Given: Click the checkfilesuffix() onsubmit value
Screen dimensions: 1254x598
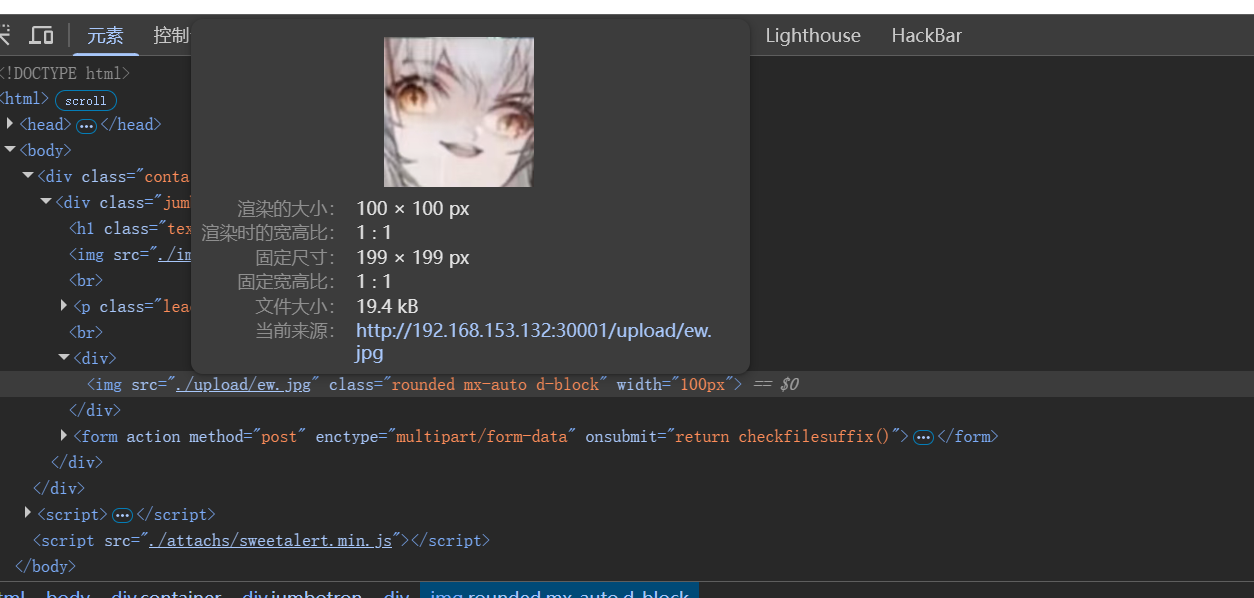Looking at the screenshot, I should [783, 436].
